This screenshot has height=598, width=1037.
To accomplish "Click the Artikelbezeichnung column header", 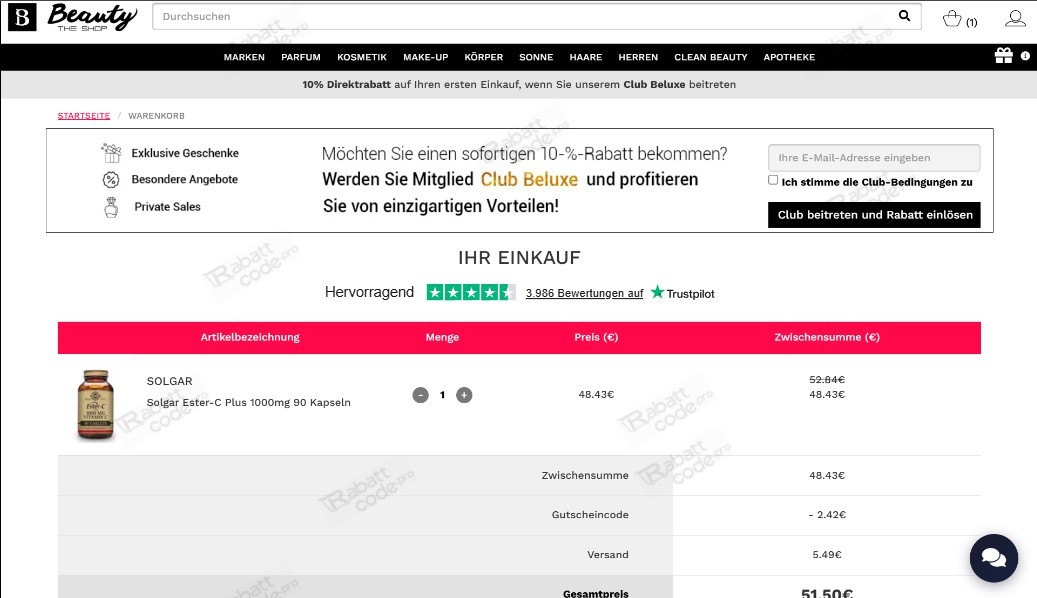I will tap(250, 337).
